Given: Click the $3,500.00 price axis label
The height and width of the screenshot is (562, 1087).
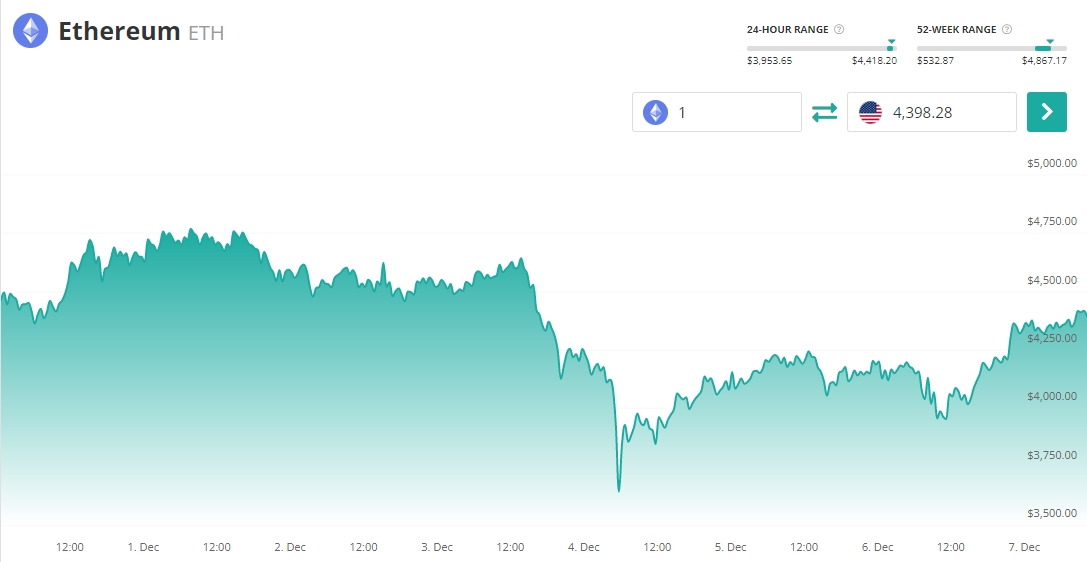Looking at the screenshot, I should pyautogui.click(x=1051, y=513).
